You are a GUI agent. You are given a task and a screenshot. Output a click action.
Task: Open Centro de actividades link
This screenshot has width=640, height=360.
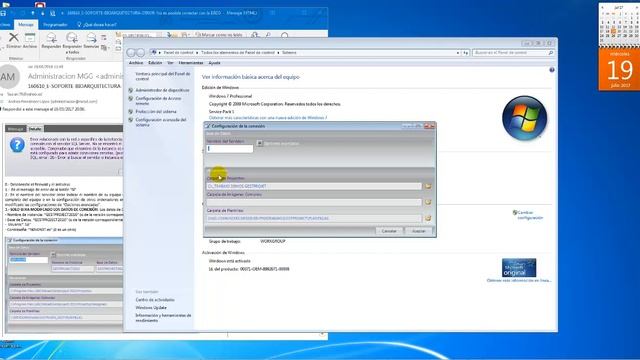[x=155, y=300]
